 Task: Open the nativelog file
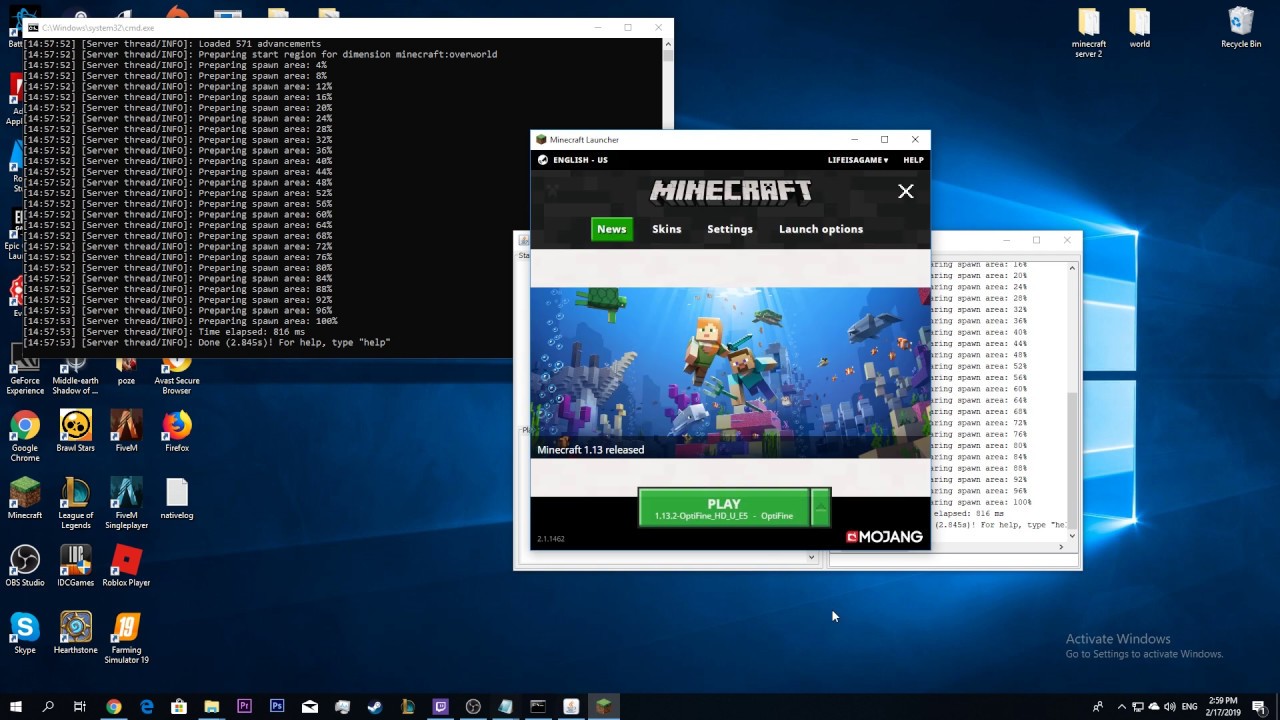point(177,498)
